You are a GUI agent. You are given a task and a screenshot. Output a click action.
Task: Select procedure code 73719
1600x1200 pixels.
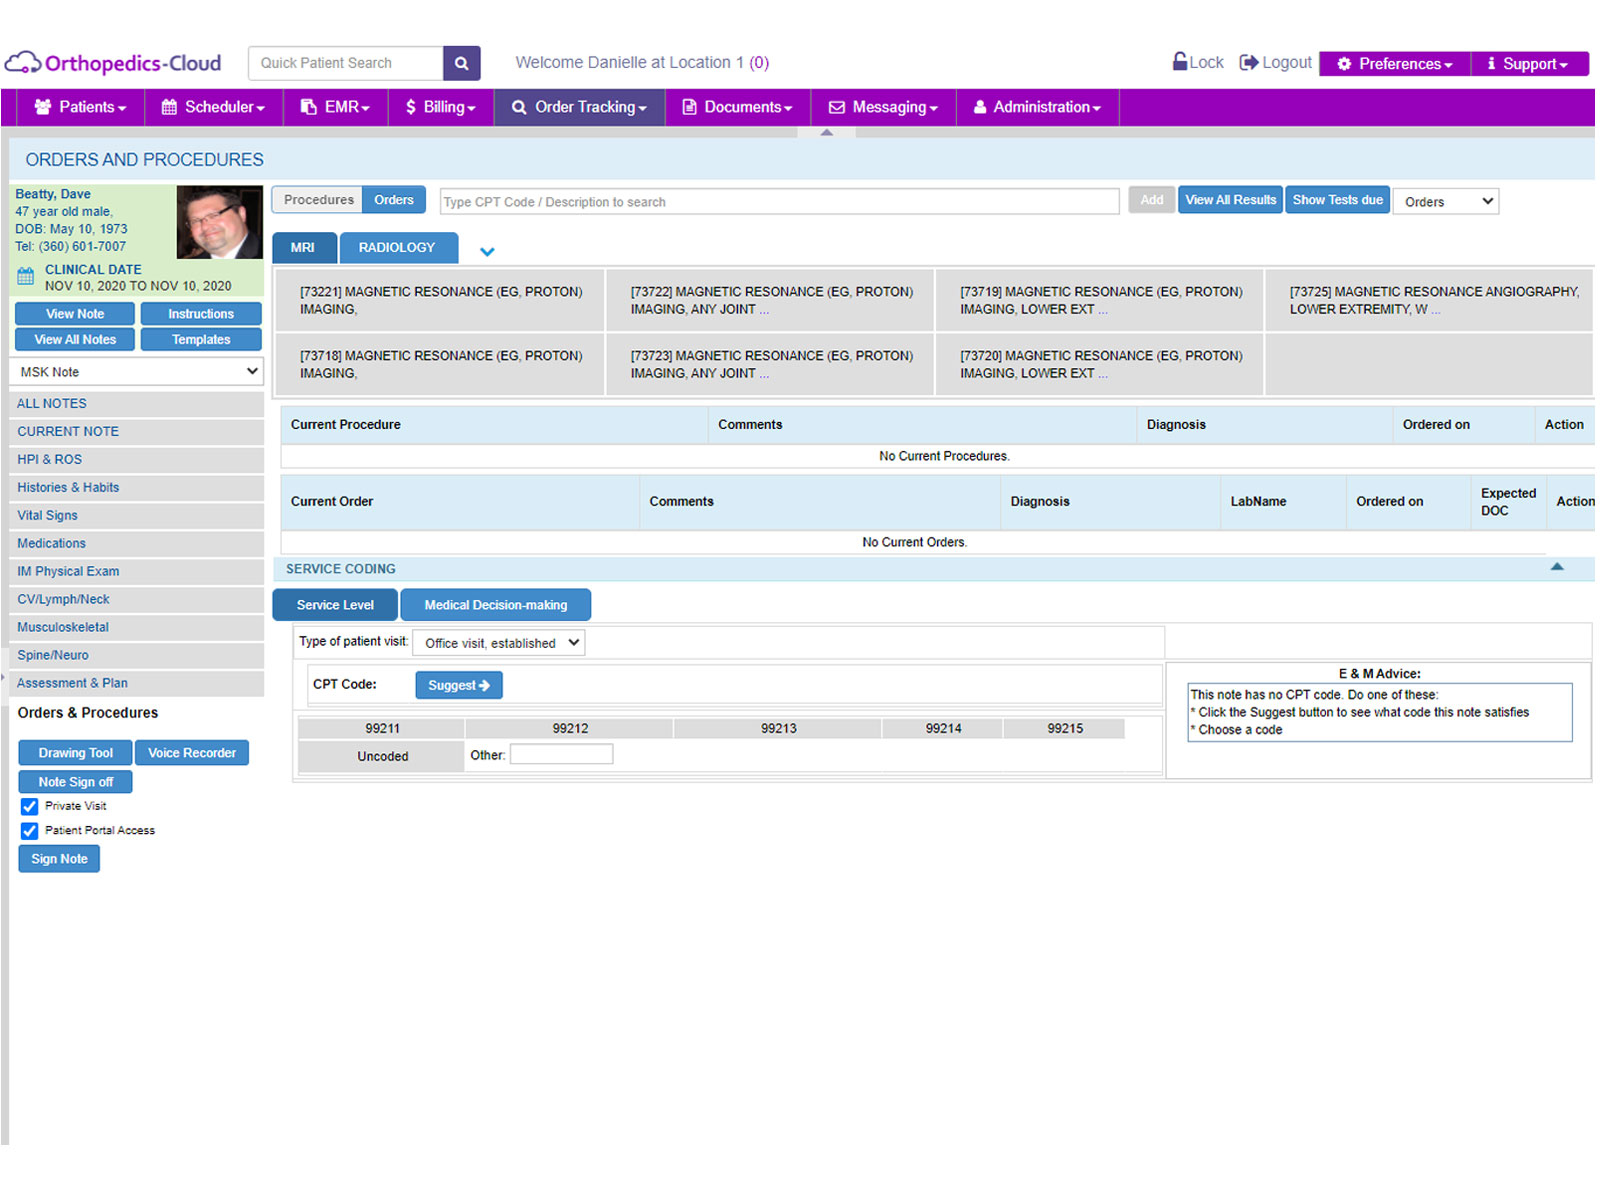click(x=1100, y=300)
